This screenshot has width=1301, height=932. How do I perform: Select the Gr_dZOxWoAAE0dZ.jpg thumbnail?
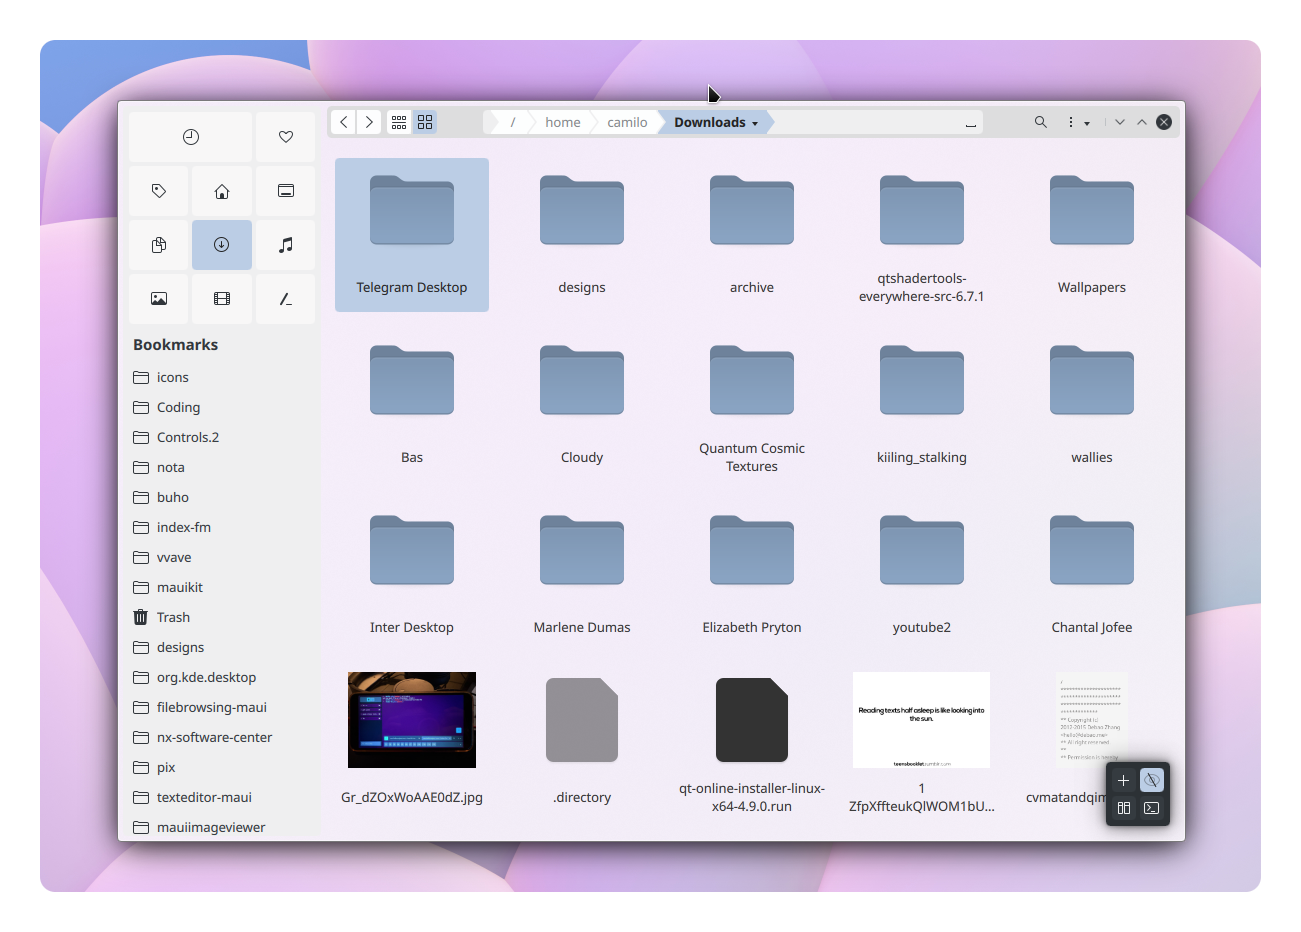pos(412,720)
